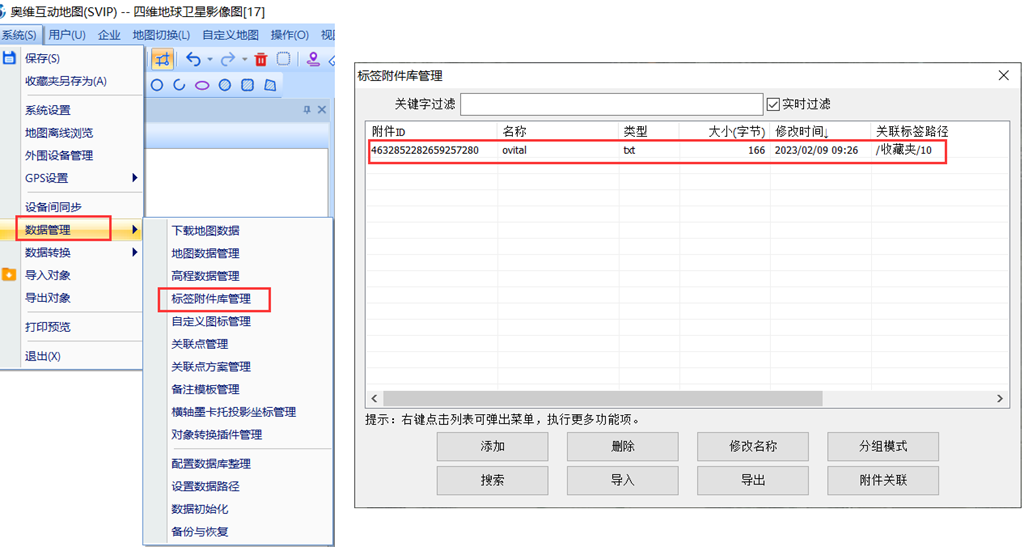The width and height of the screenshot is (1024, 547).
Task: Toggle the 实时过滤 checkbox
Action: coord(773,104)
